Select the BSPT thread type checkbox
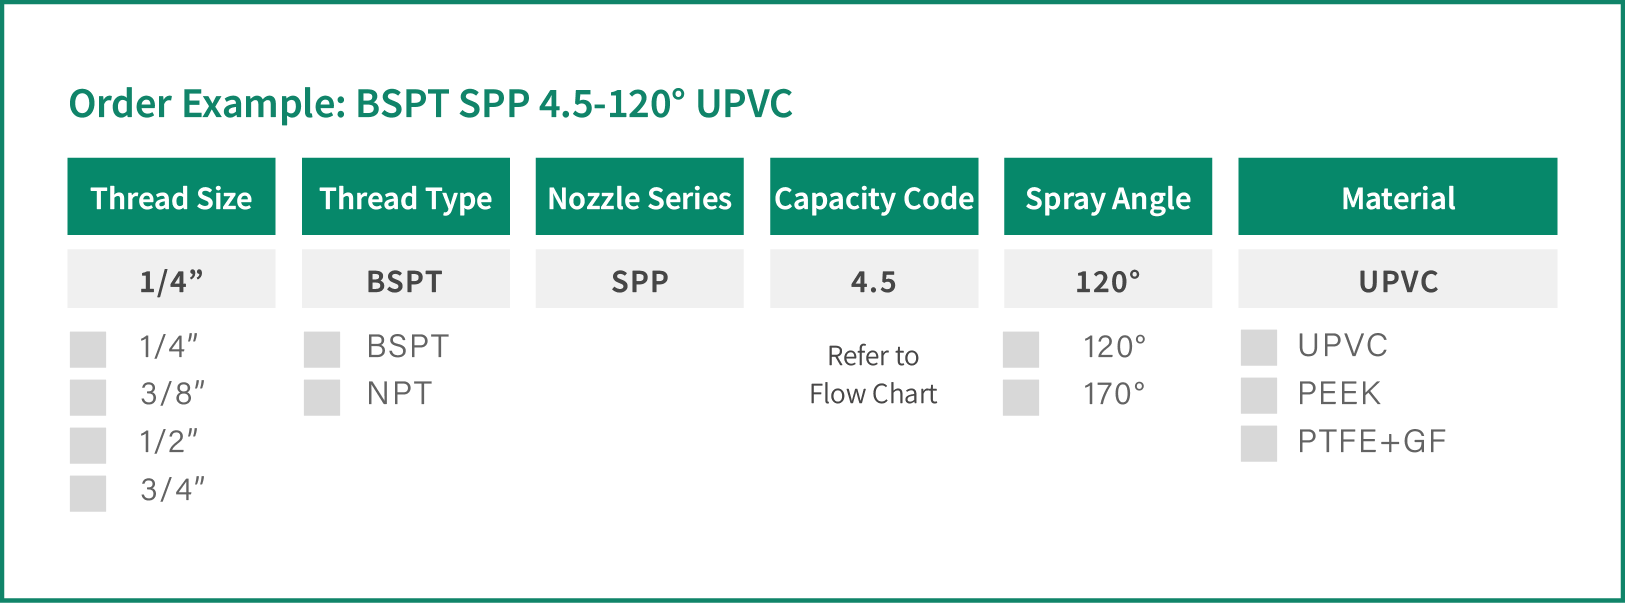Image resolution: width=1625 pixels, height=603 pixels. pyautogui.click(x=322, y=349)
